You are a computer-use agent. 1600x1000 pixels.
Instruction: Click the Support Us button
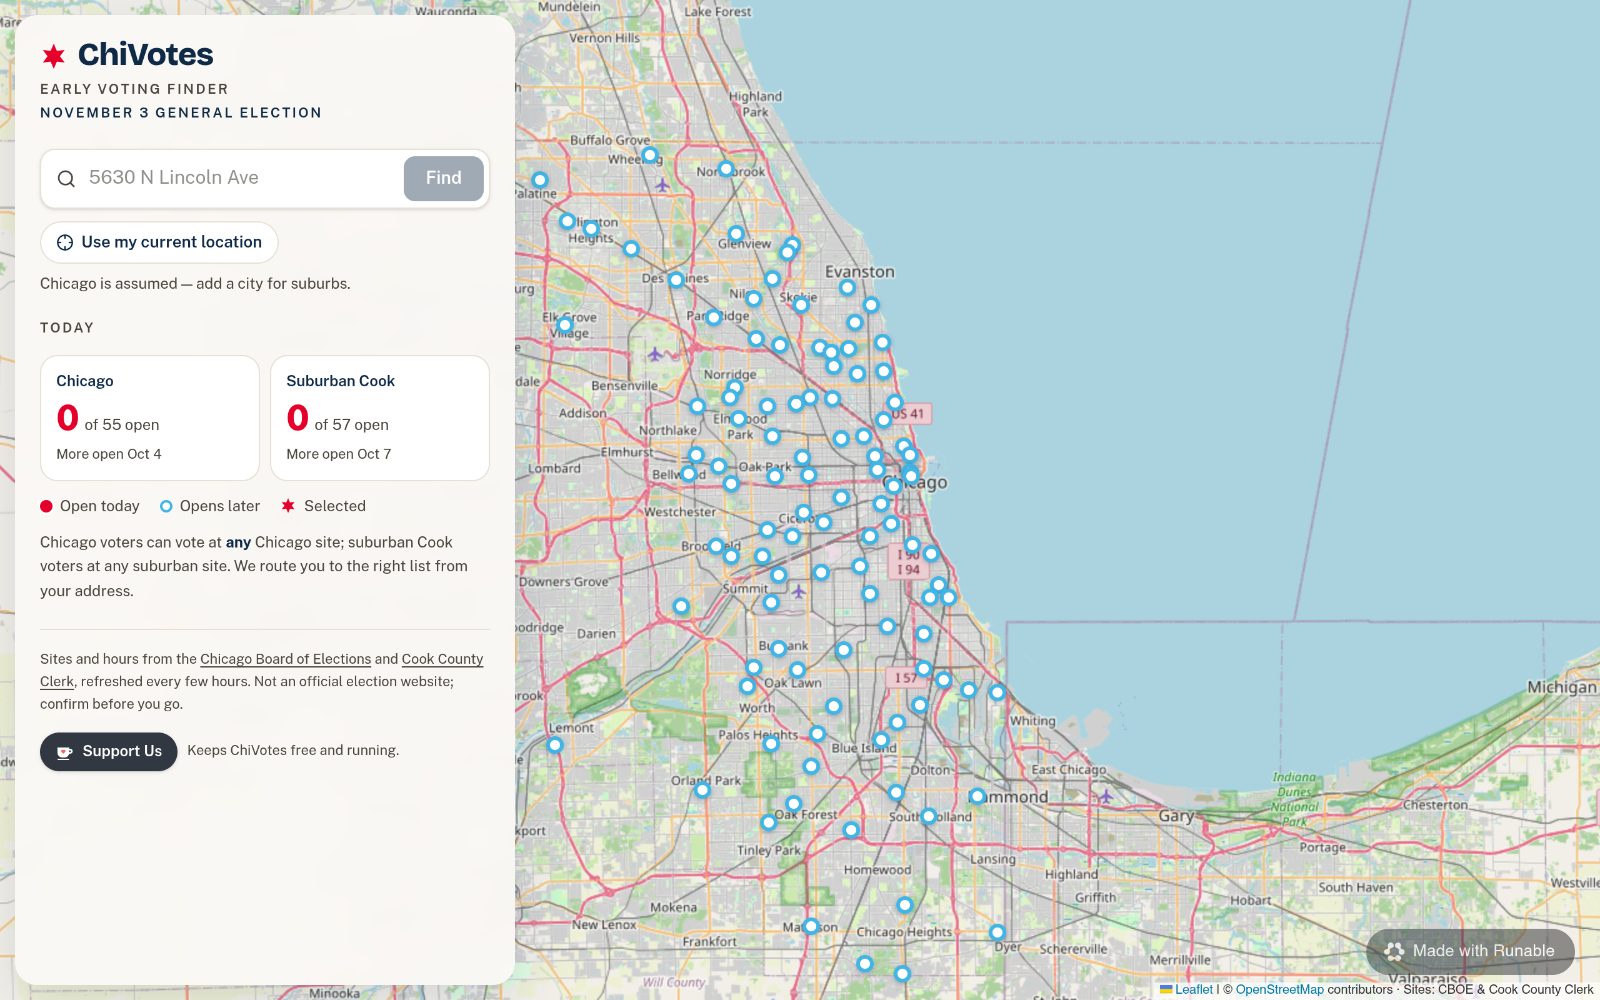click(x=109, y=751)
